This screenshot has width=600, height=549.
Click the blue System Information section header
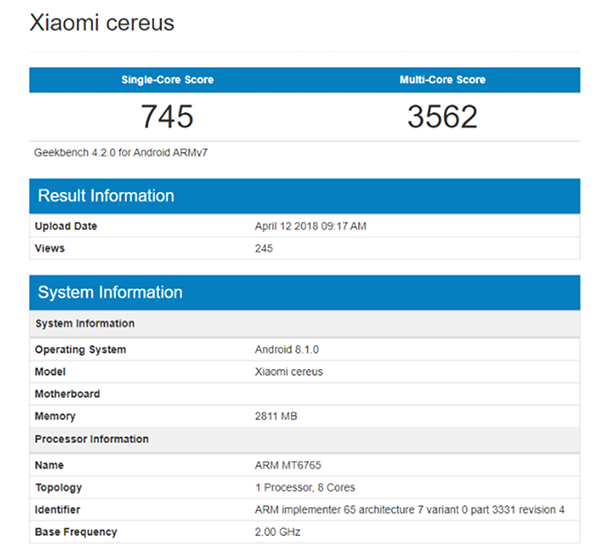coord(304,293)
